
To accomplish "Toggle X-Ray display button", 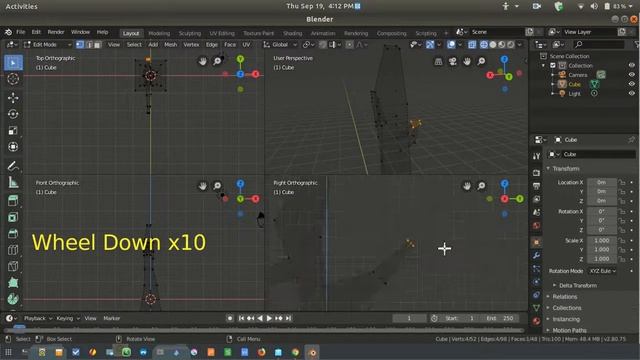I will coord(472,44).
